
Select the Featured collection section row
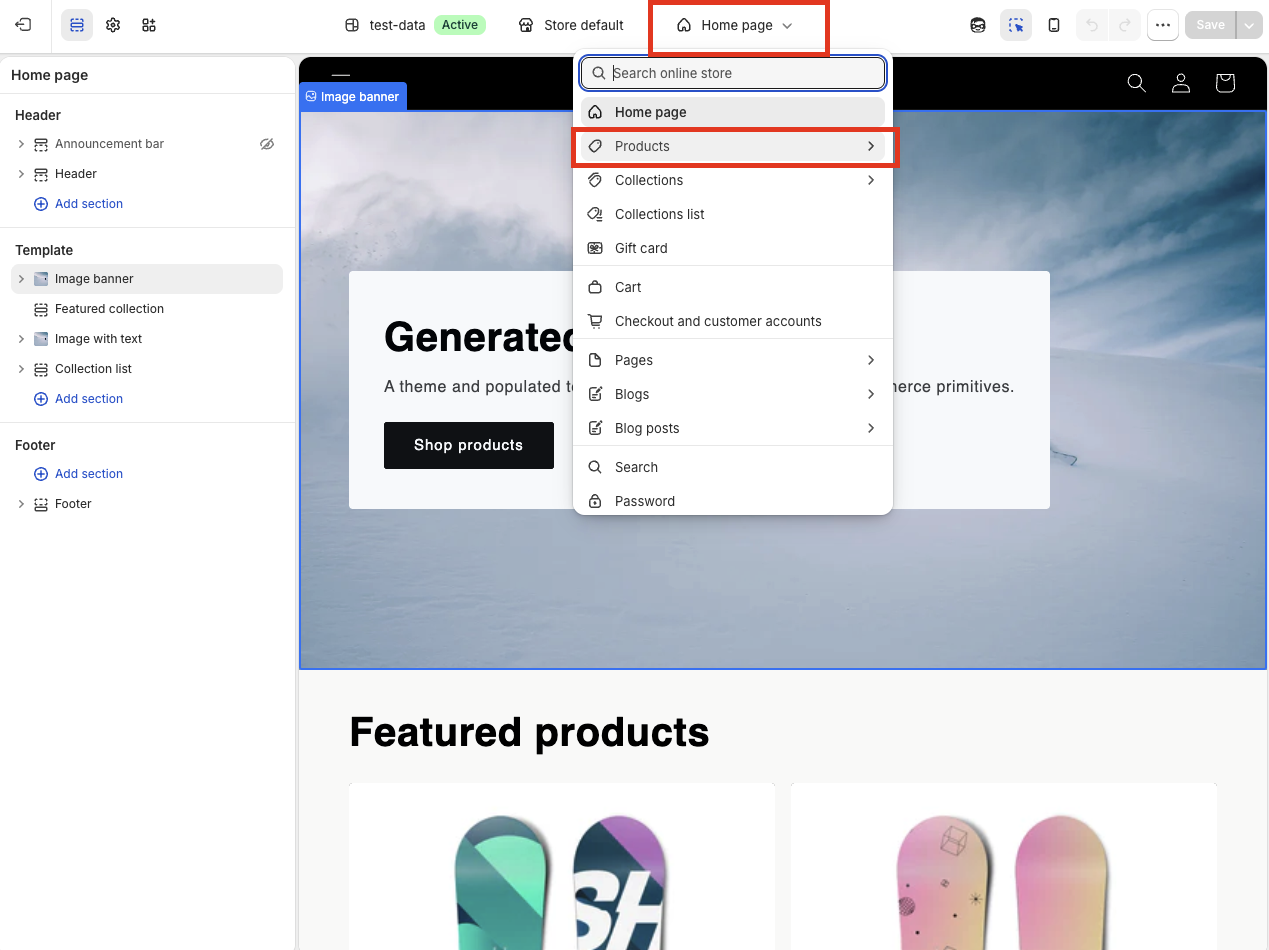click(x=147, y=309)
